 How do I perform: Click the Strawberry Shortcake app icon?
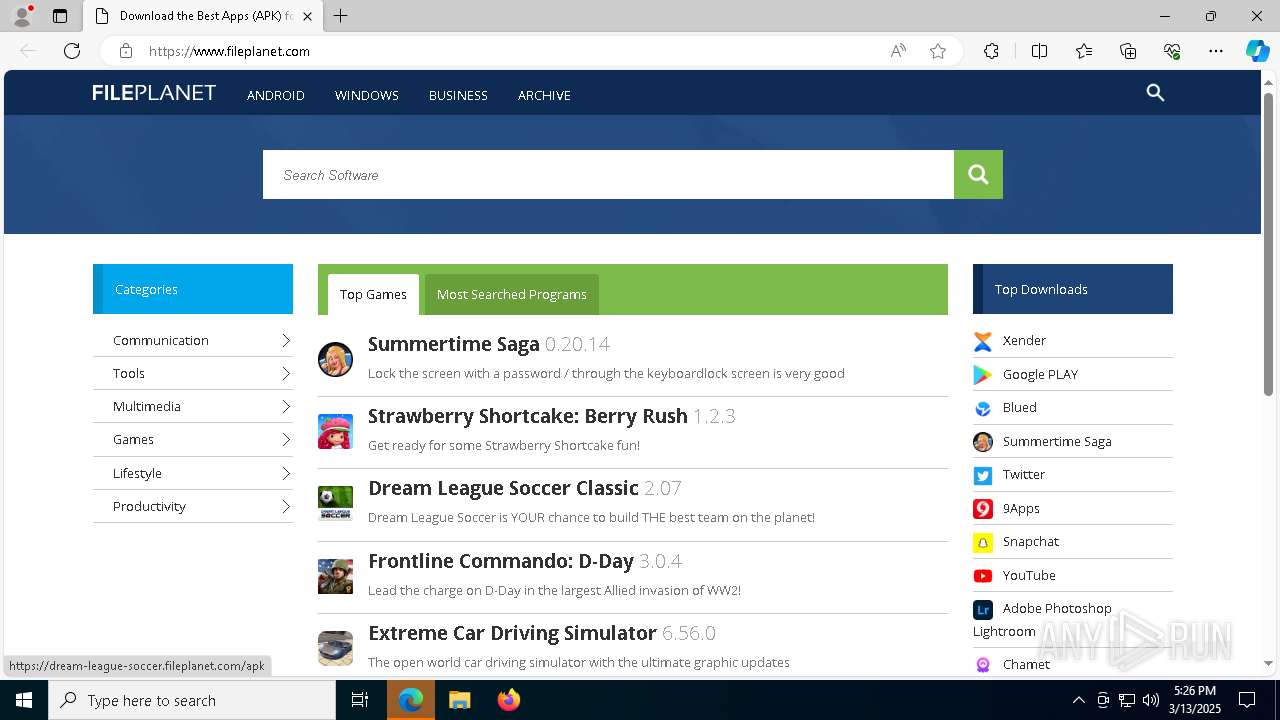point(335,431)
